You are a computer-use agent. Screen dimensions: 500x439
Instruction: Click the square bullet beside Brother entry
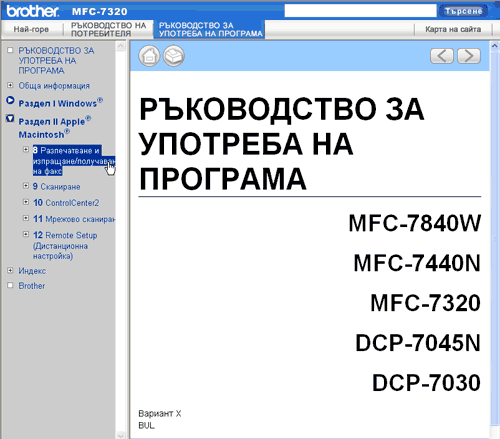click(10, 285)
